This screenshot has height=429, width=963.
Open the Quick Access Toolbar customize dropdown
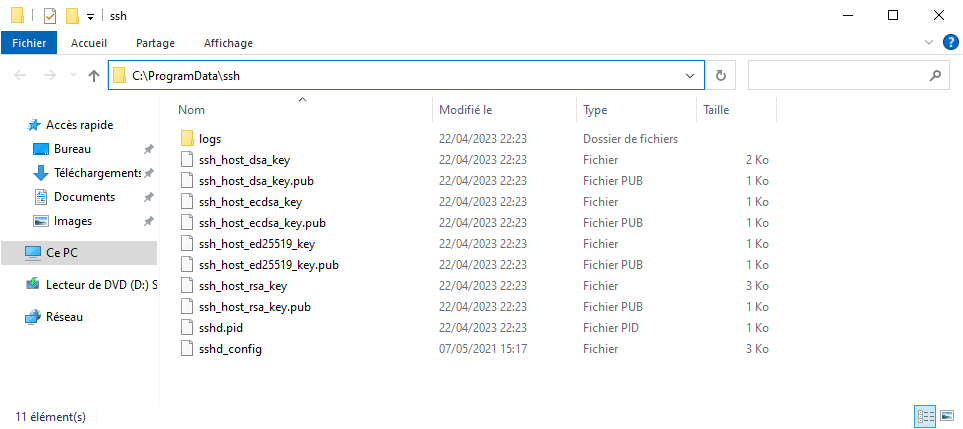coord(90,17)
